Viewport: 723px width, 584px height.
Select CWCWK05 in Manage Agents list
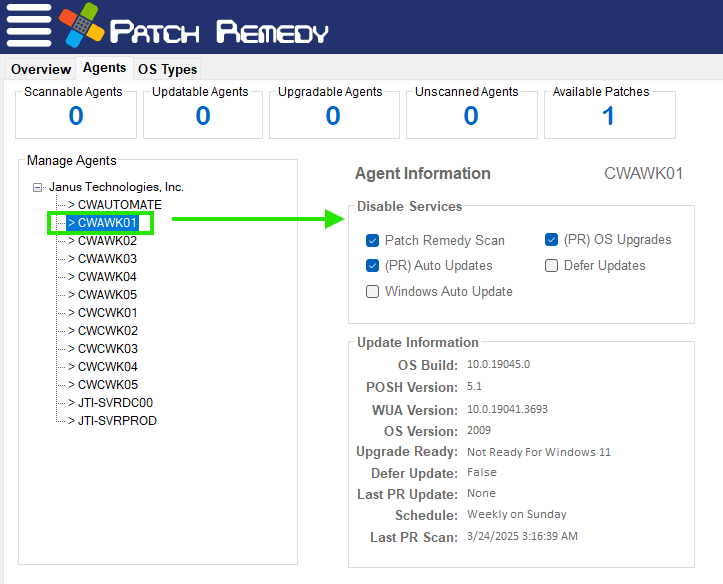[x=107, y=385]
